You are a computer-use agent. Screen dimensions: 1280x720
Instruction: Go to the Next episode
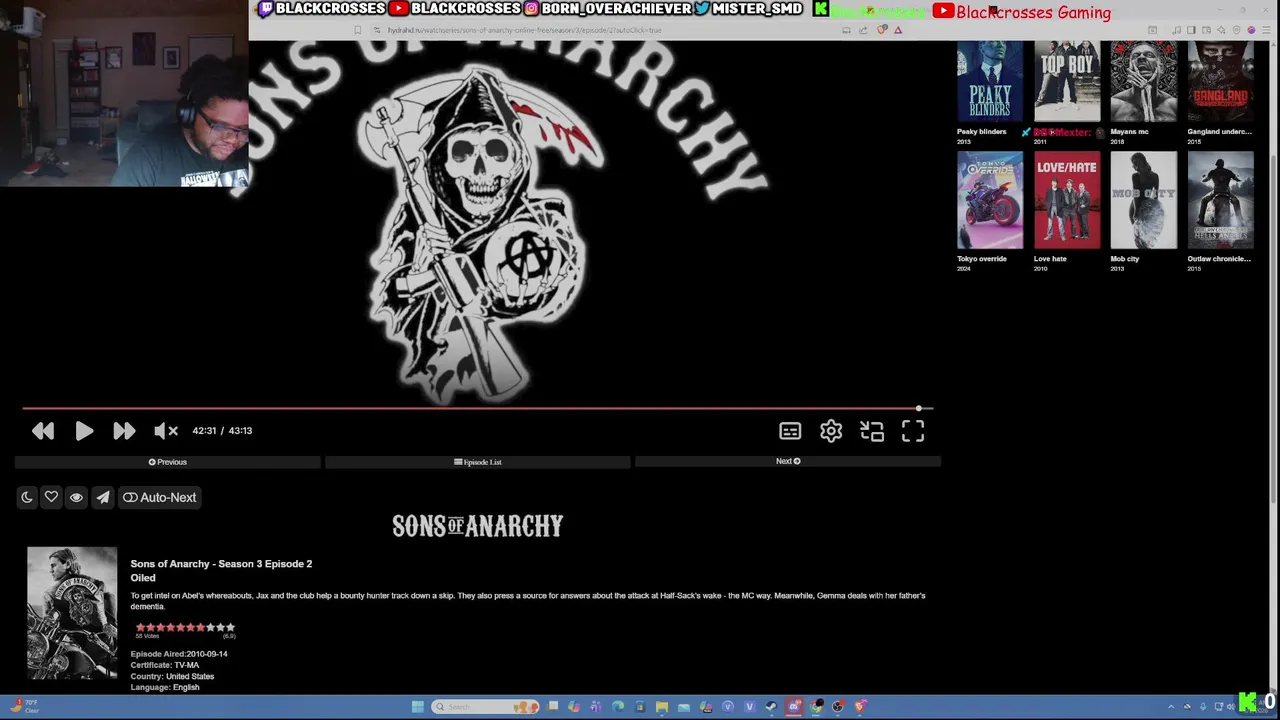(x=788, y=462)
